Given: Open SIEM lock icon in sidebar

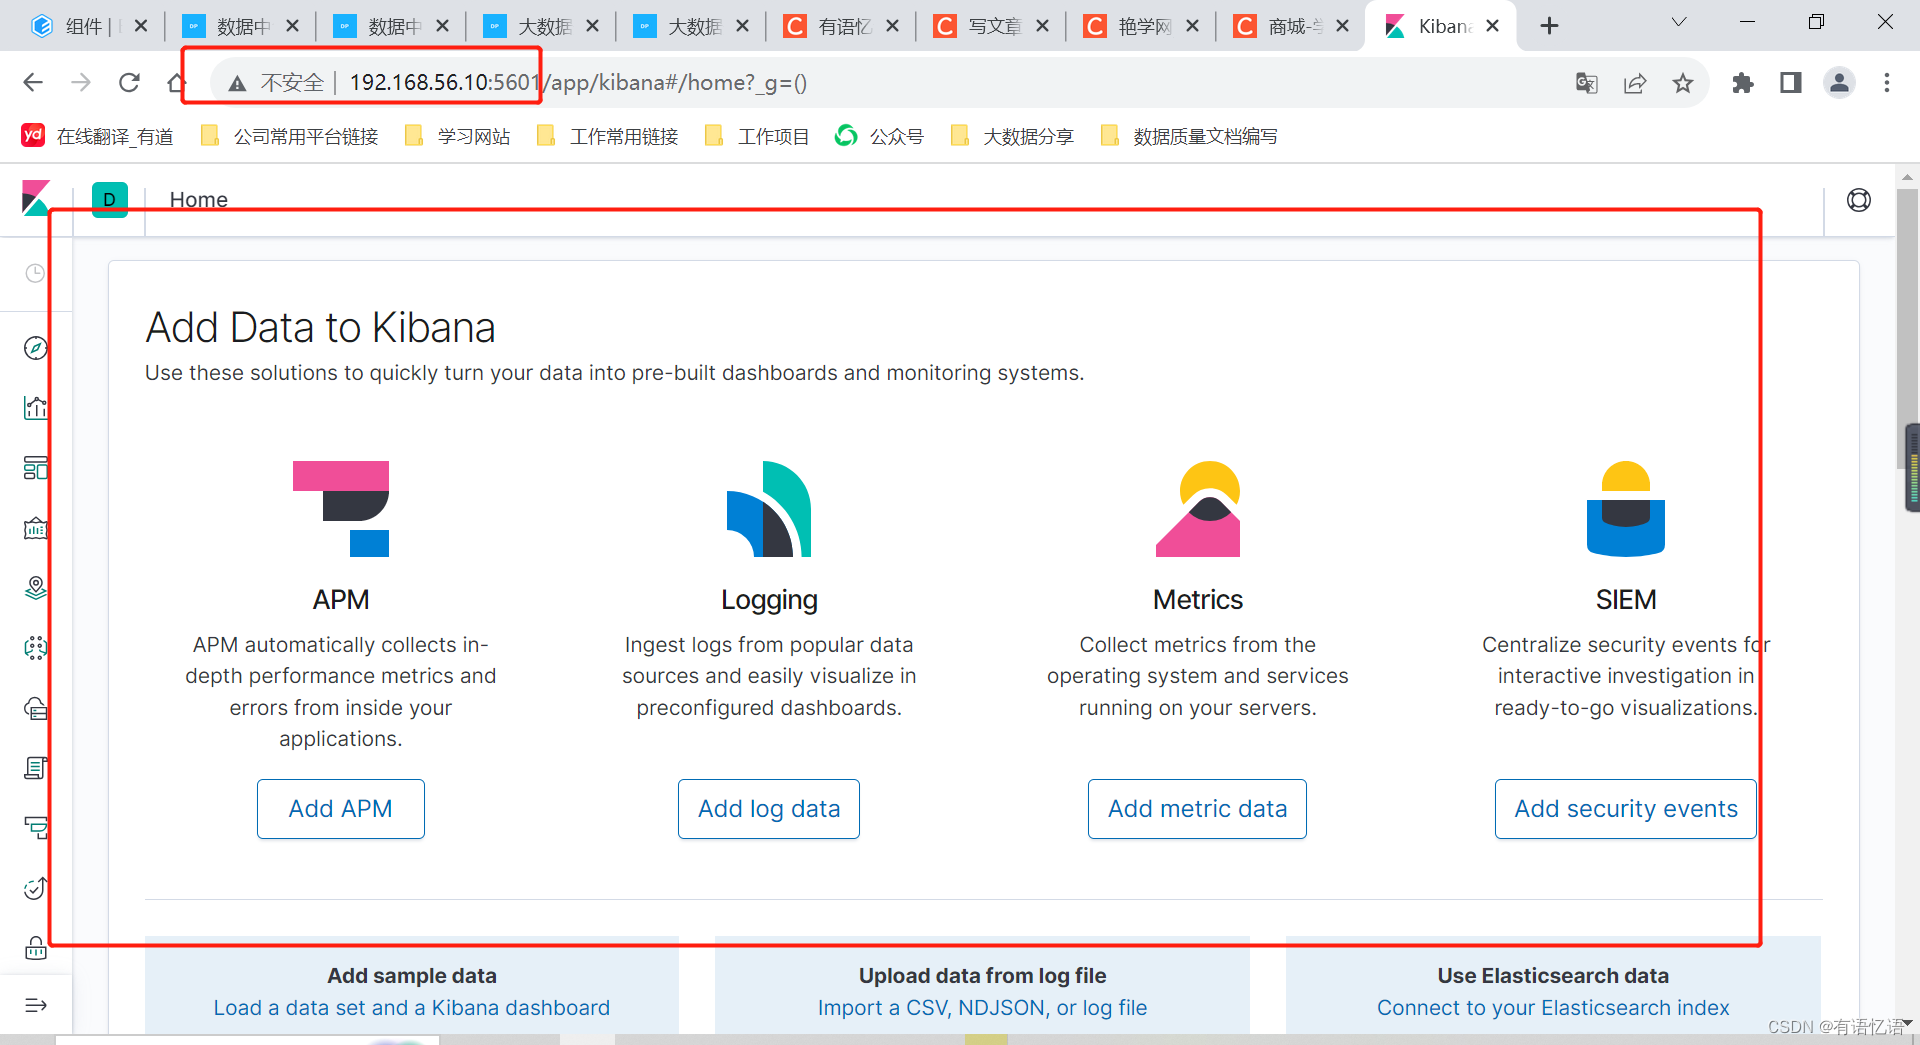Looking at the screenshot, I should (35, 948).
